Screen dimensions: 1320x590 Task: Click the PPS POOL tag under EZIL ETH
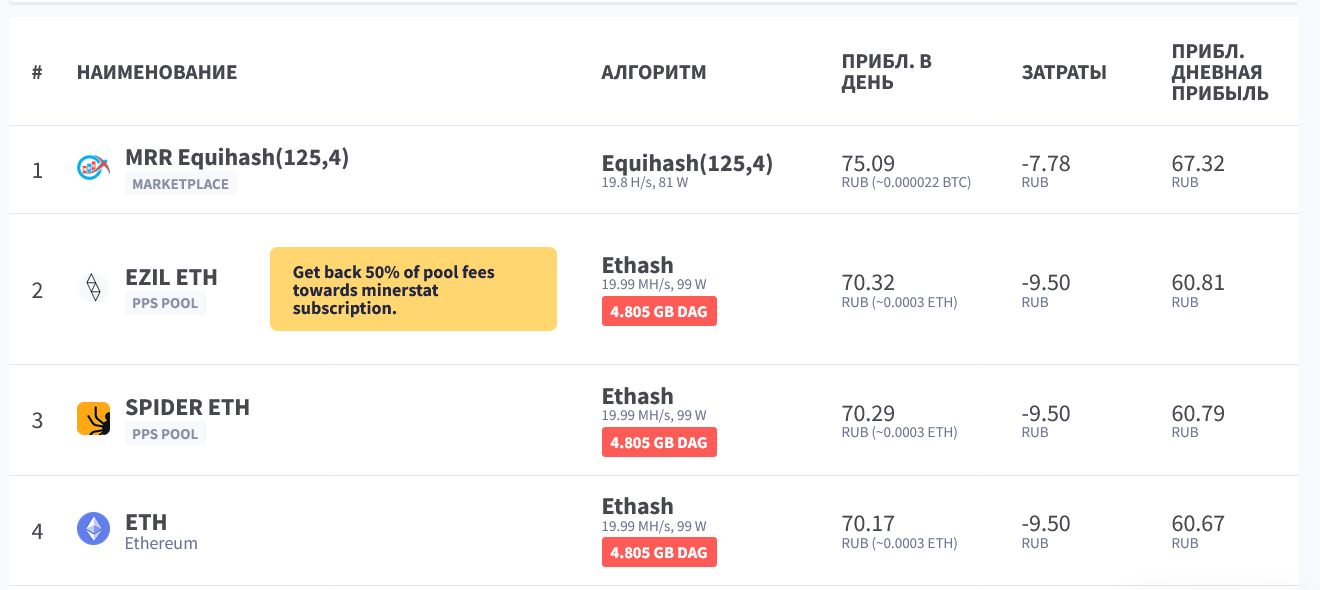tap(165, 303)
